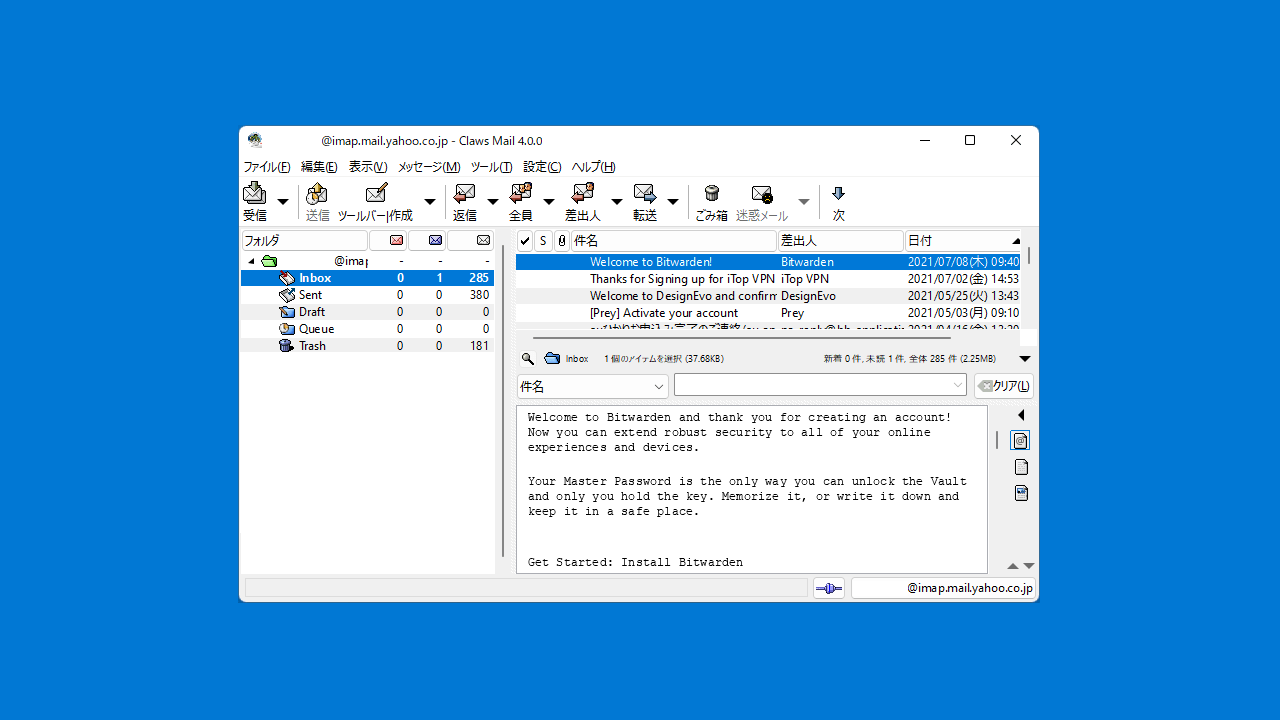1280x720 pixels.
Task: Click the clear eraser icon in クリア button
Action: (985, 386)
